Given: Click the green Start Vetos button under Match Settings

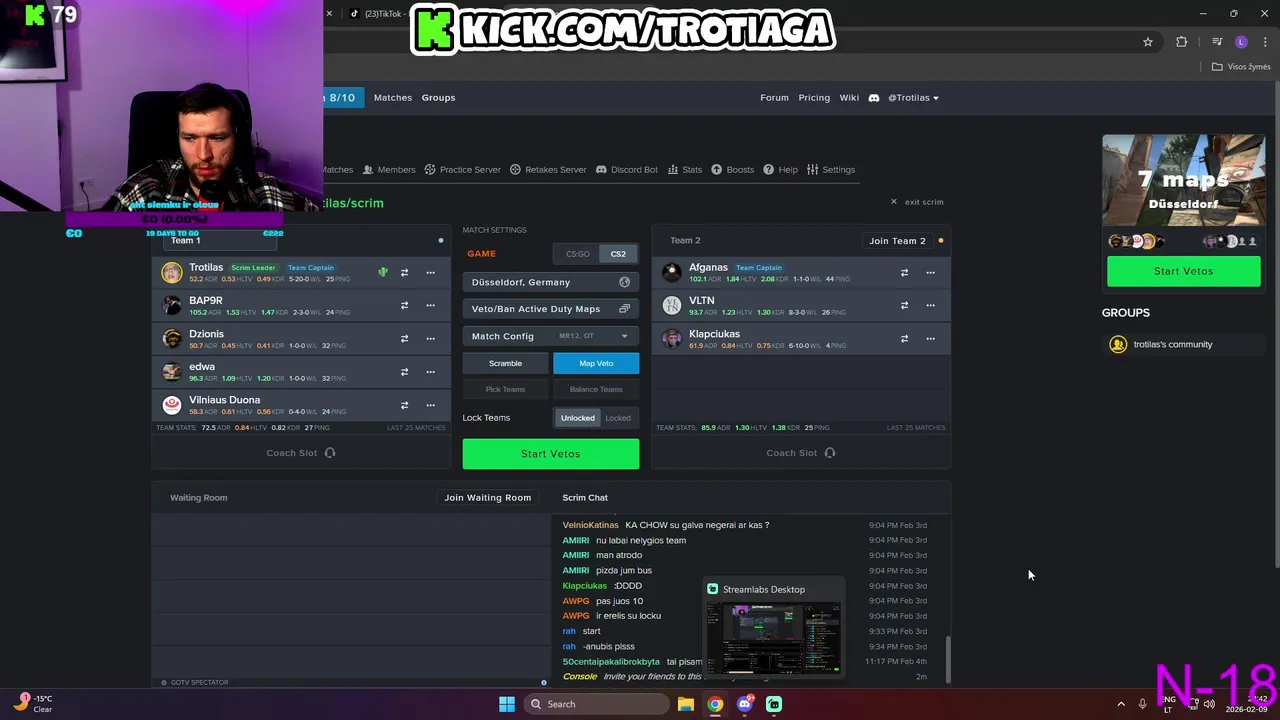Looking at the screenshot, I should (x=550, y=454).
